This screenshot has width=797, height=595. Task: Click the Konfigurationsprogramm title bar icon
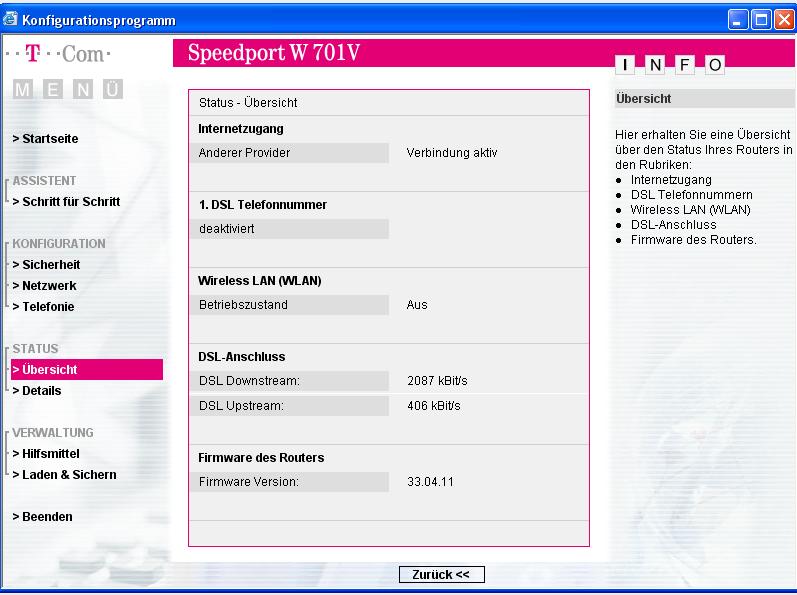[10, 20]
